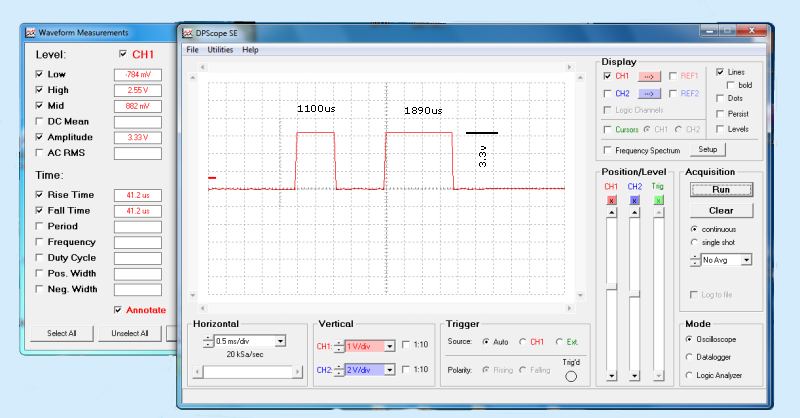Open the No Avg averaging dropdown
The width and height of the screenshot is (800, 418).
coord(746,260)
